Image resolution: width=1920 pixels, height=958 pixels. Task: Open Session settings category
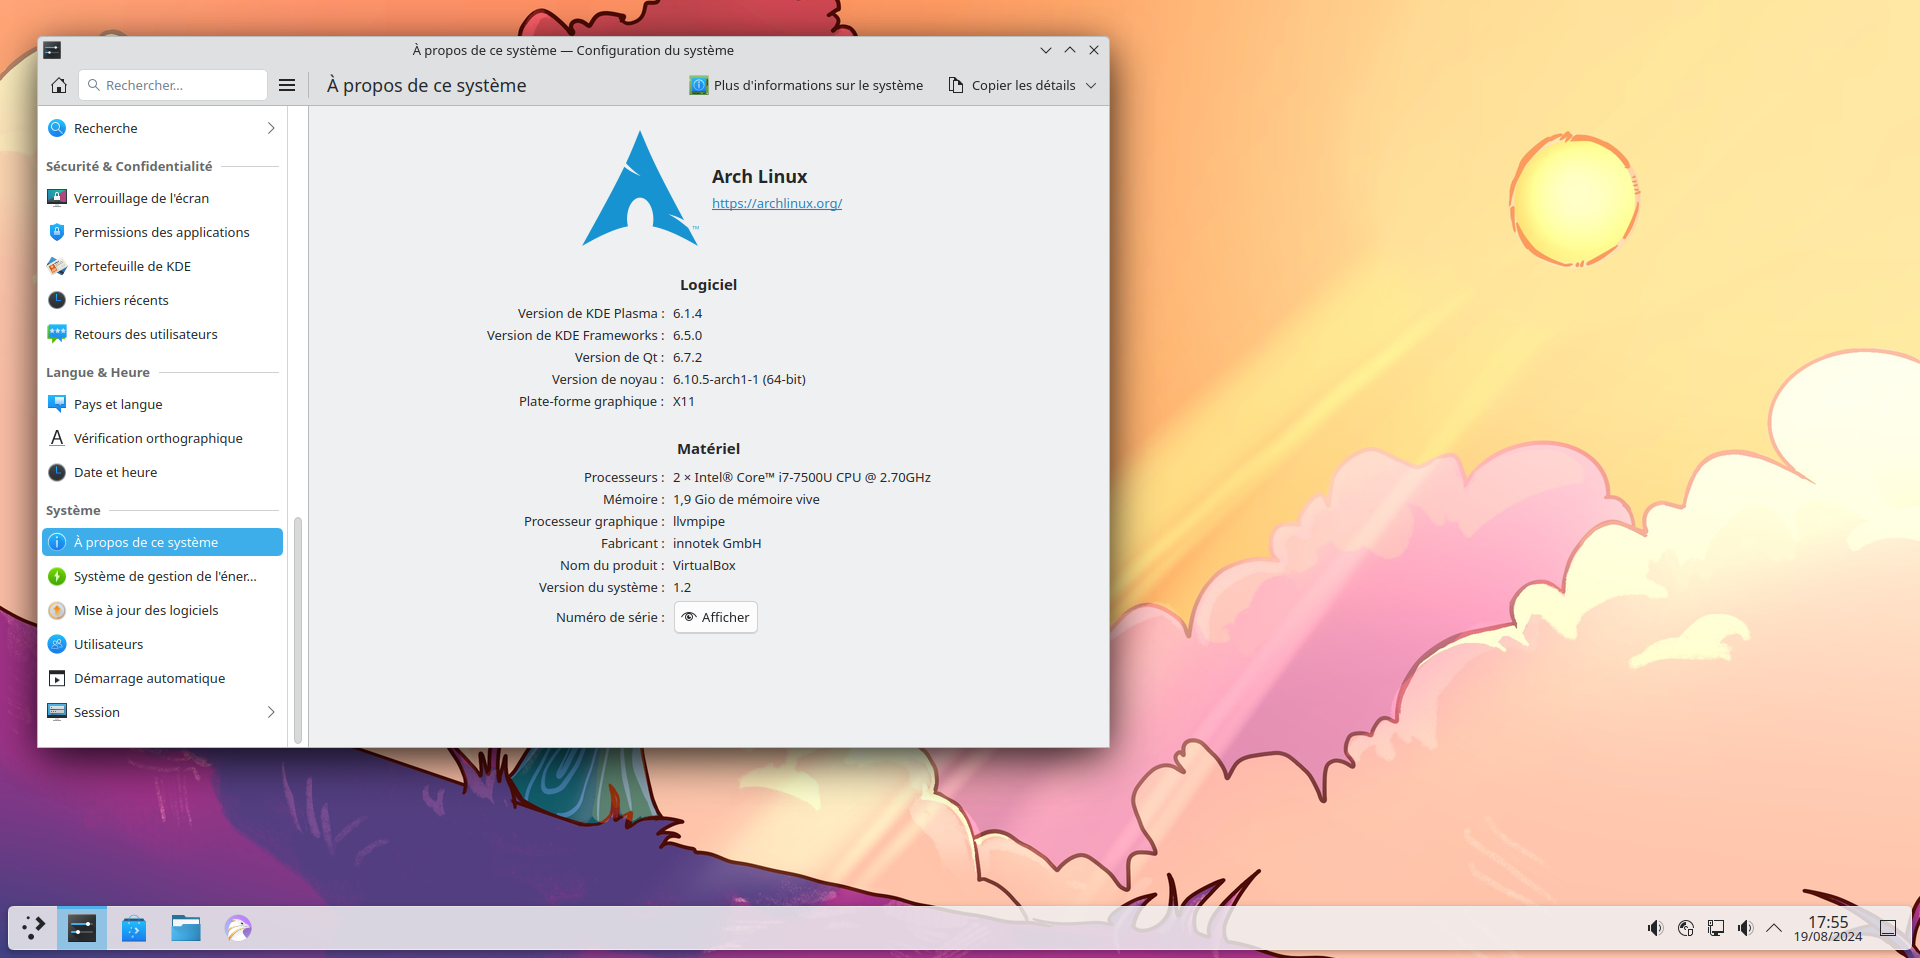[162, 712]
